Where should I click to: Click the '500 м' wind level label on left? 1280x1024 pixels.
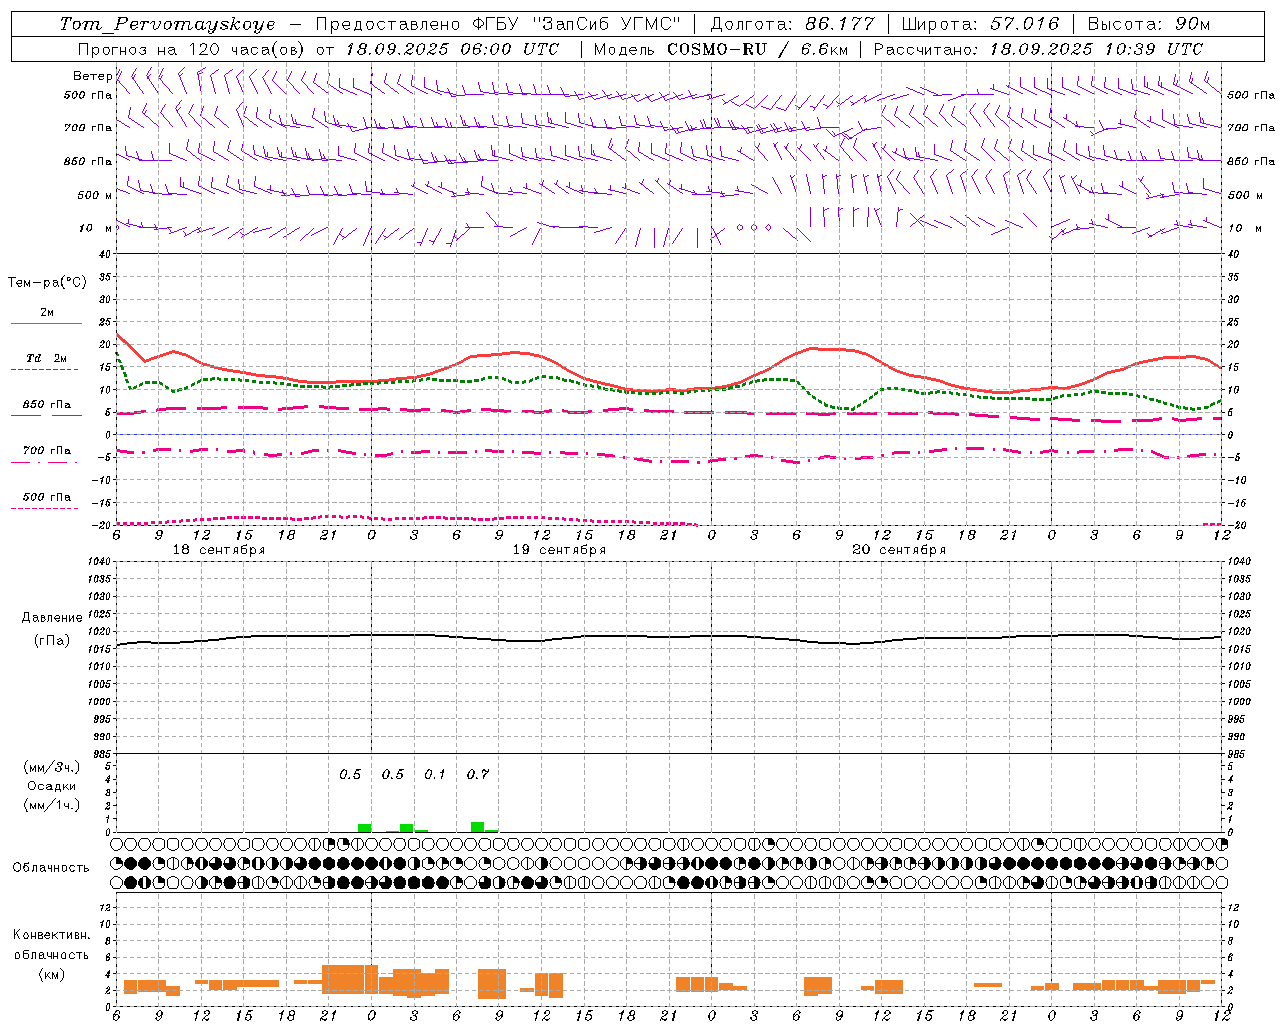click(94, 195)
